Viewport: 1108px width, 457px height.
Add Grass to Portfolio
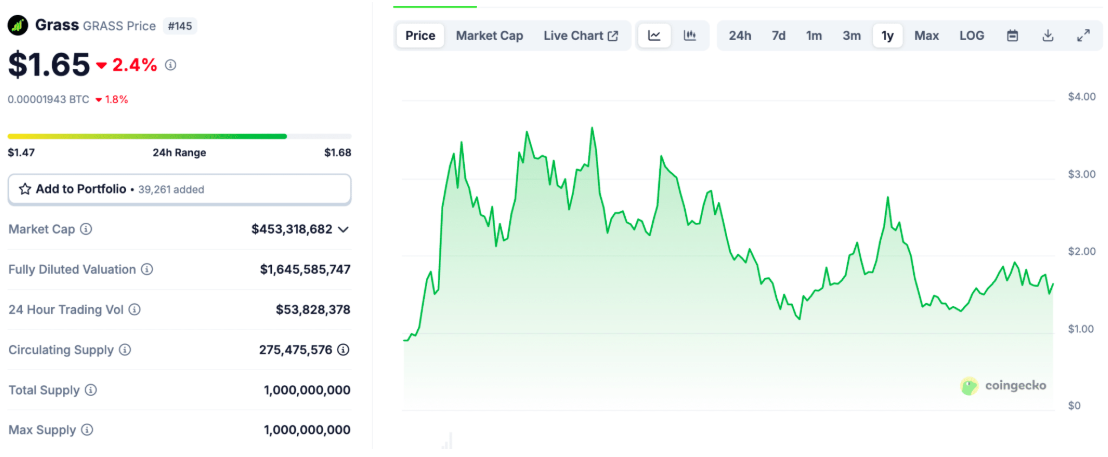[179, 189]
